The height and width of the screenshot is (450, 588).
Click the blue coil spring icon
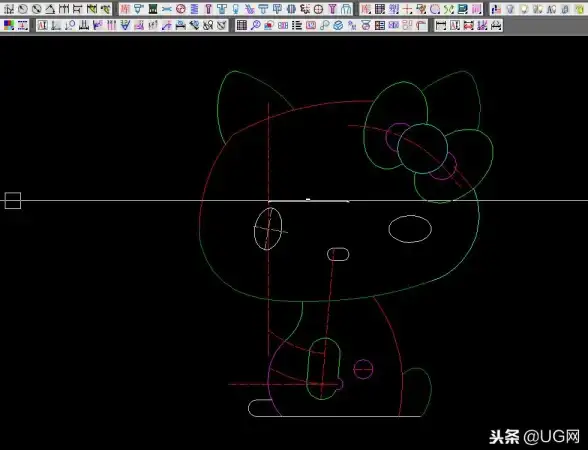point(194,9)
